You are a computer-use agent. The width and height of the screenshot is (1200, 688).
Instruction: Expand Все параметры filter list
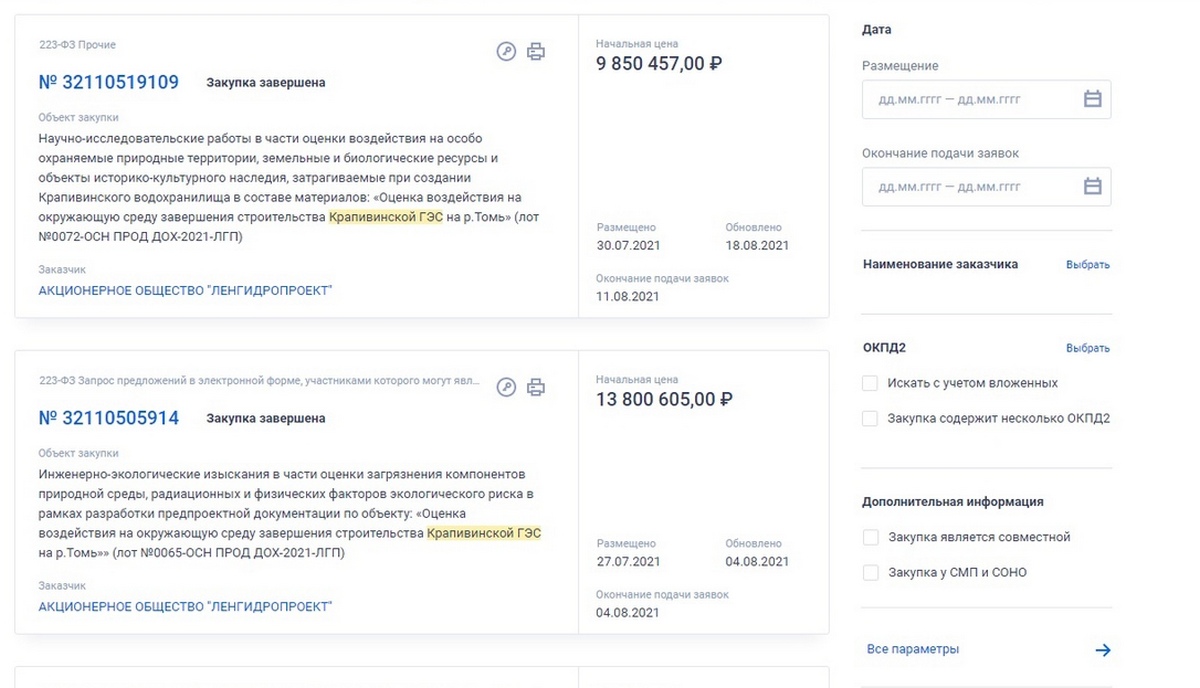[x=913, y=649]
